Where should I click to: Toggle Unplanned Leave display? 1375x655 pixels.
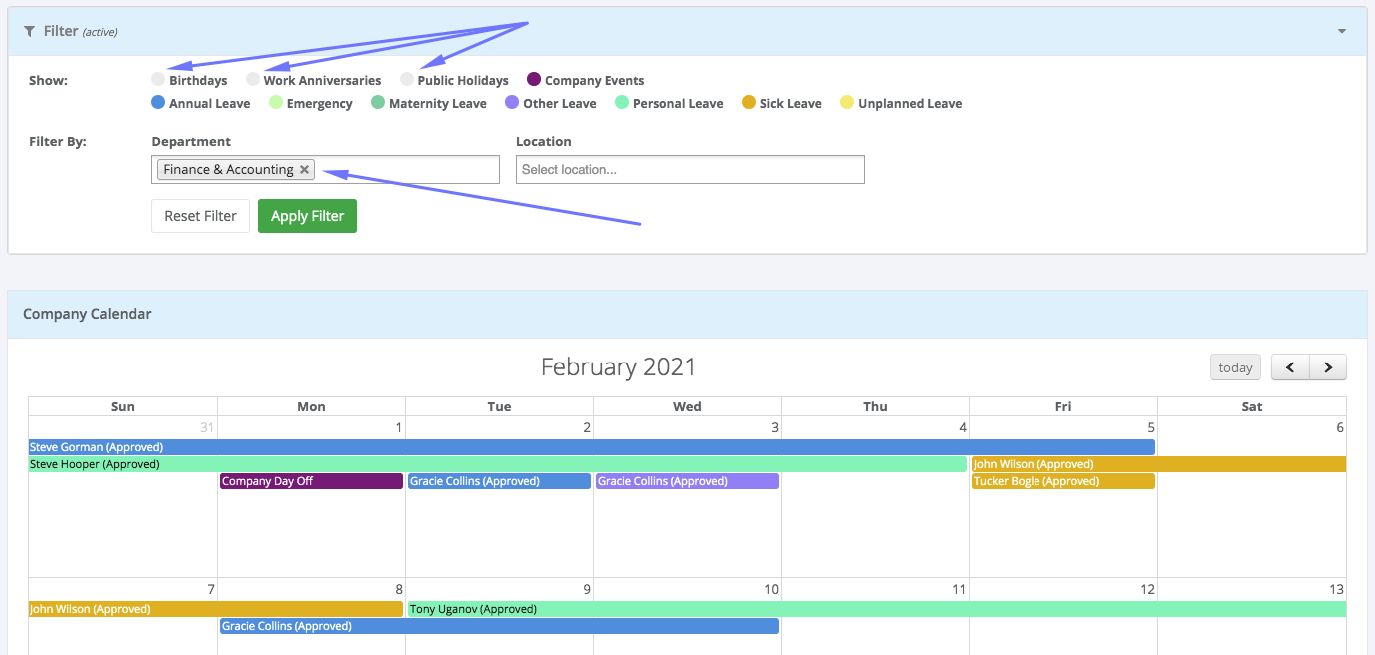847,102
